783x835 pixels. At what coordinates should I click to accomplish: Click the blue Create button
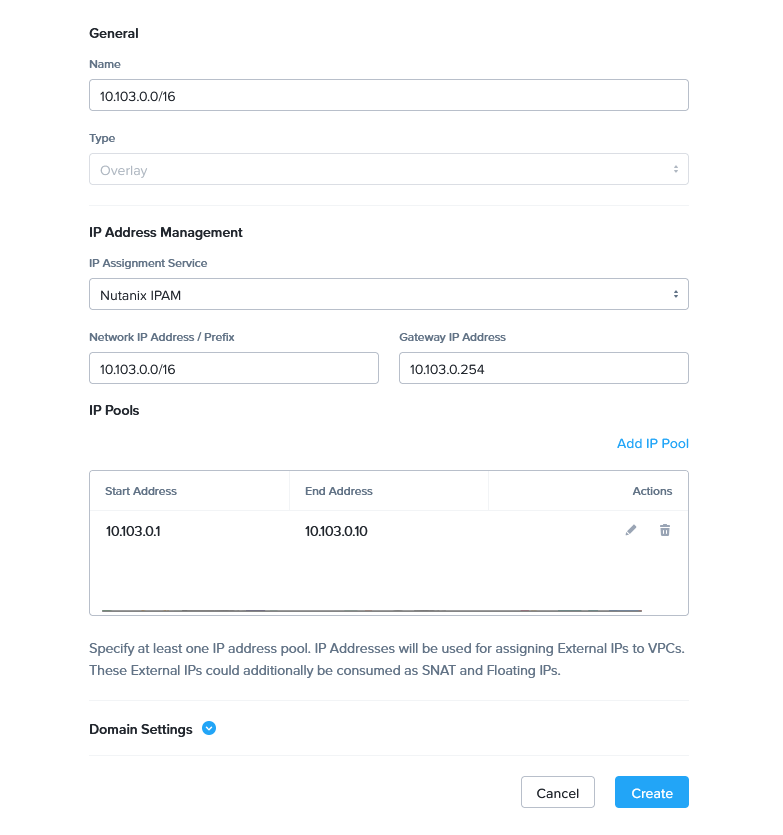651,793
